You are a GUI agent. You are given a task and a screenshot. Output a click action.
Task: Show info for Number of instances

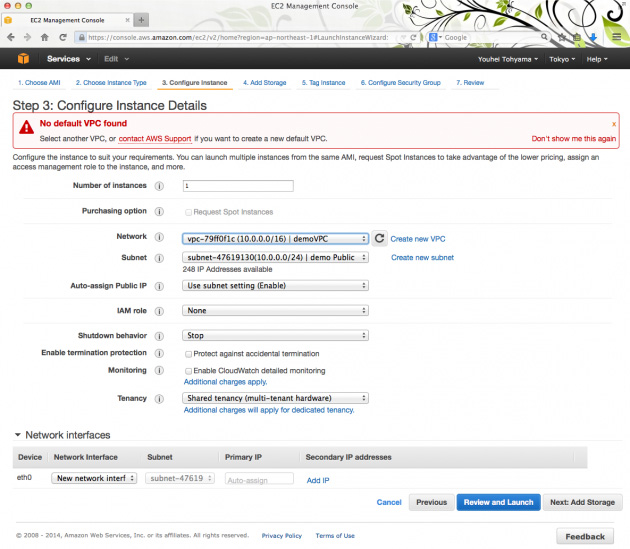(160, 186)
